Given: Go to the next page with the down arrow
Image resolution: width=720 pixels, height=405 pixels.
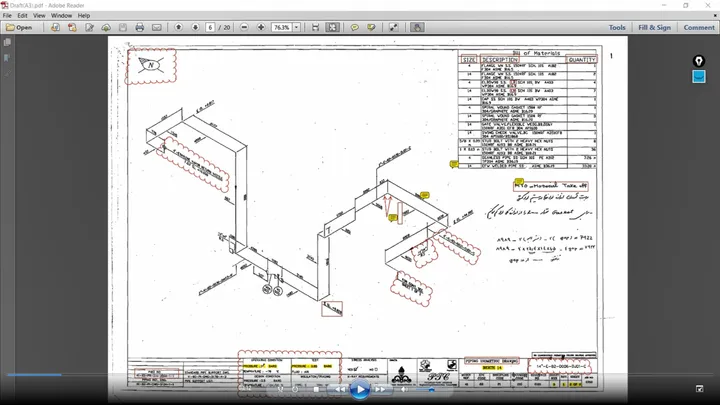Looking at the screenshot, I should coord(195,28).
